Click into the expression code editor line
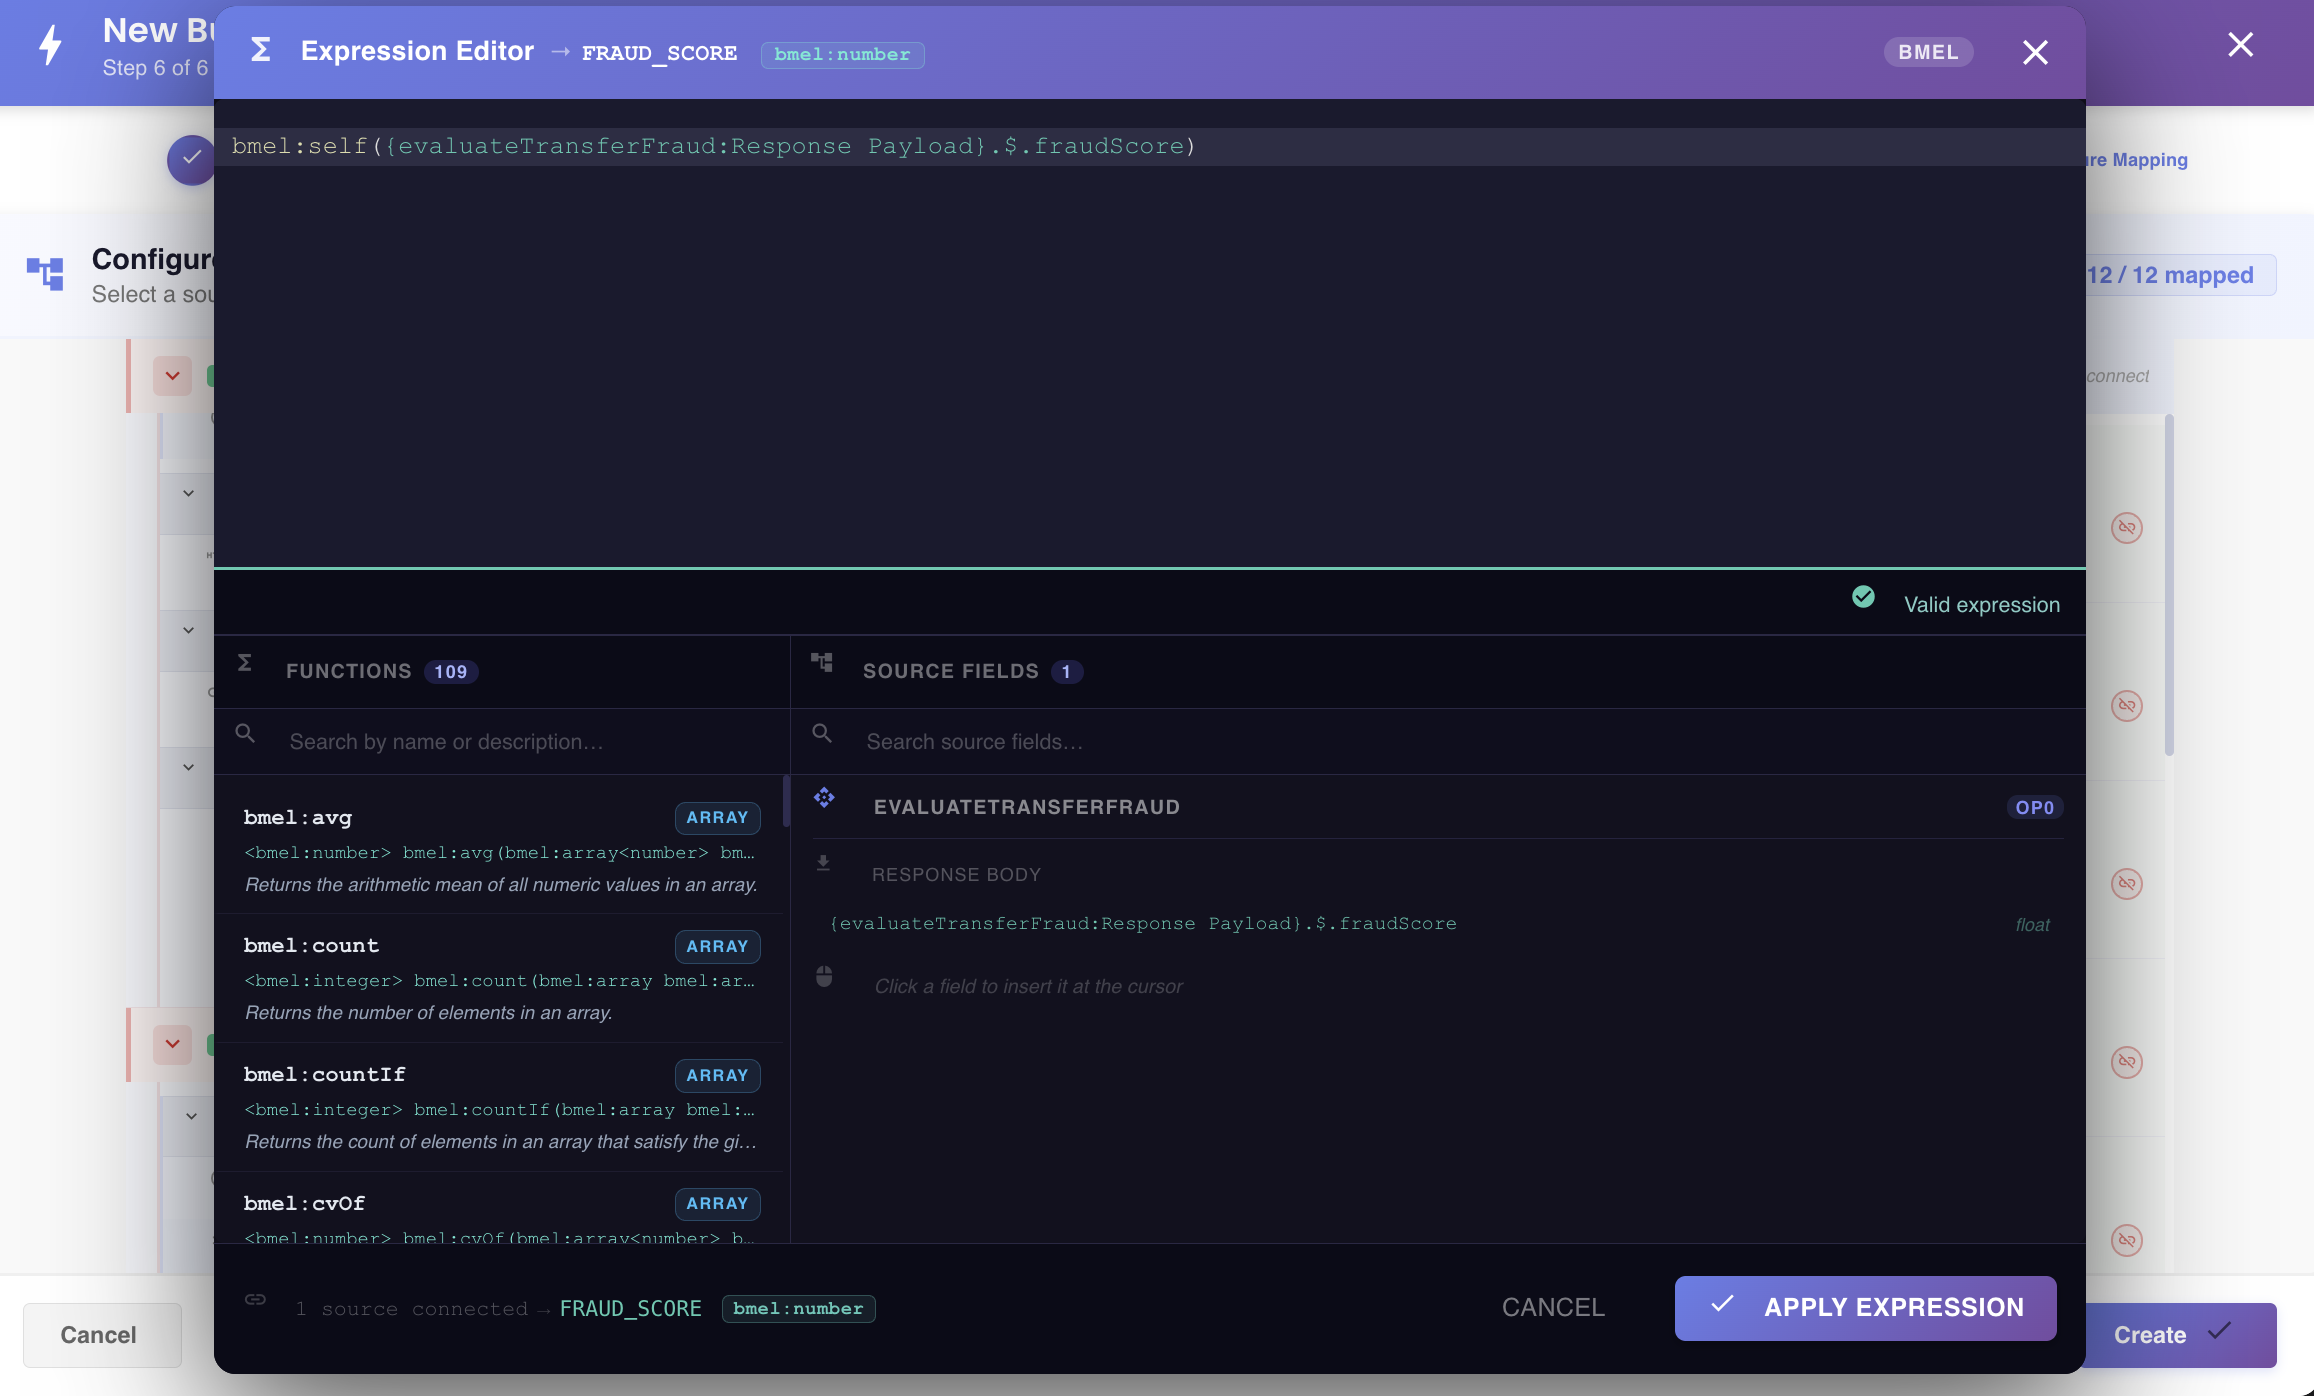2314x1396 pixels. coord(1150,146)
